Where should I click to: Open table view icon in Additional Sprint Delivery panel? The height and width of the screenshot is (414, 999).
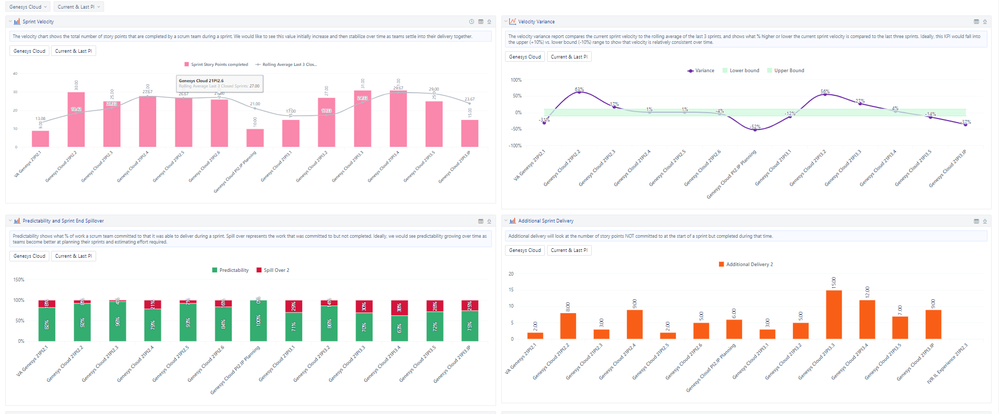976,220
